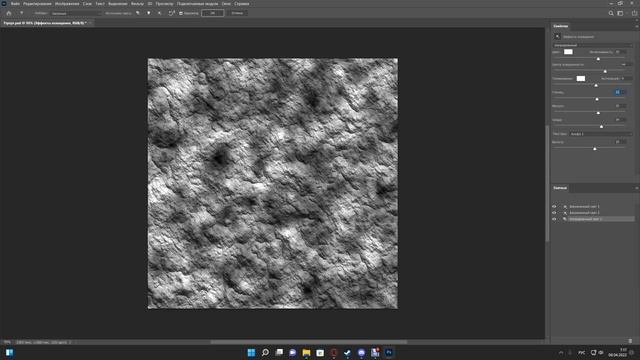This screenshot has width=640, height=360.
Task: Click the hotspot slider handle
Action: tap(605, 71)
